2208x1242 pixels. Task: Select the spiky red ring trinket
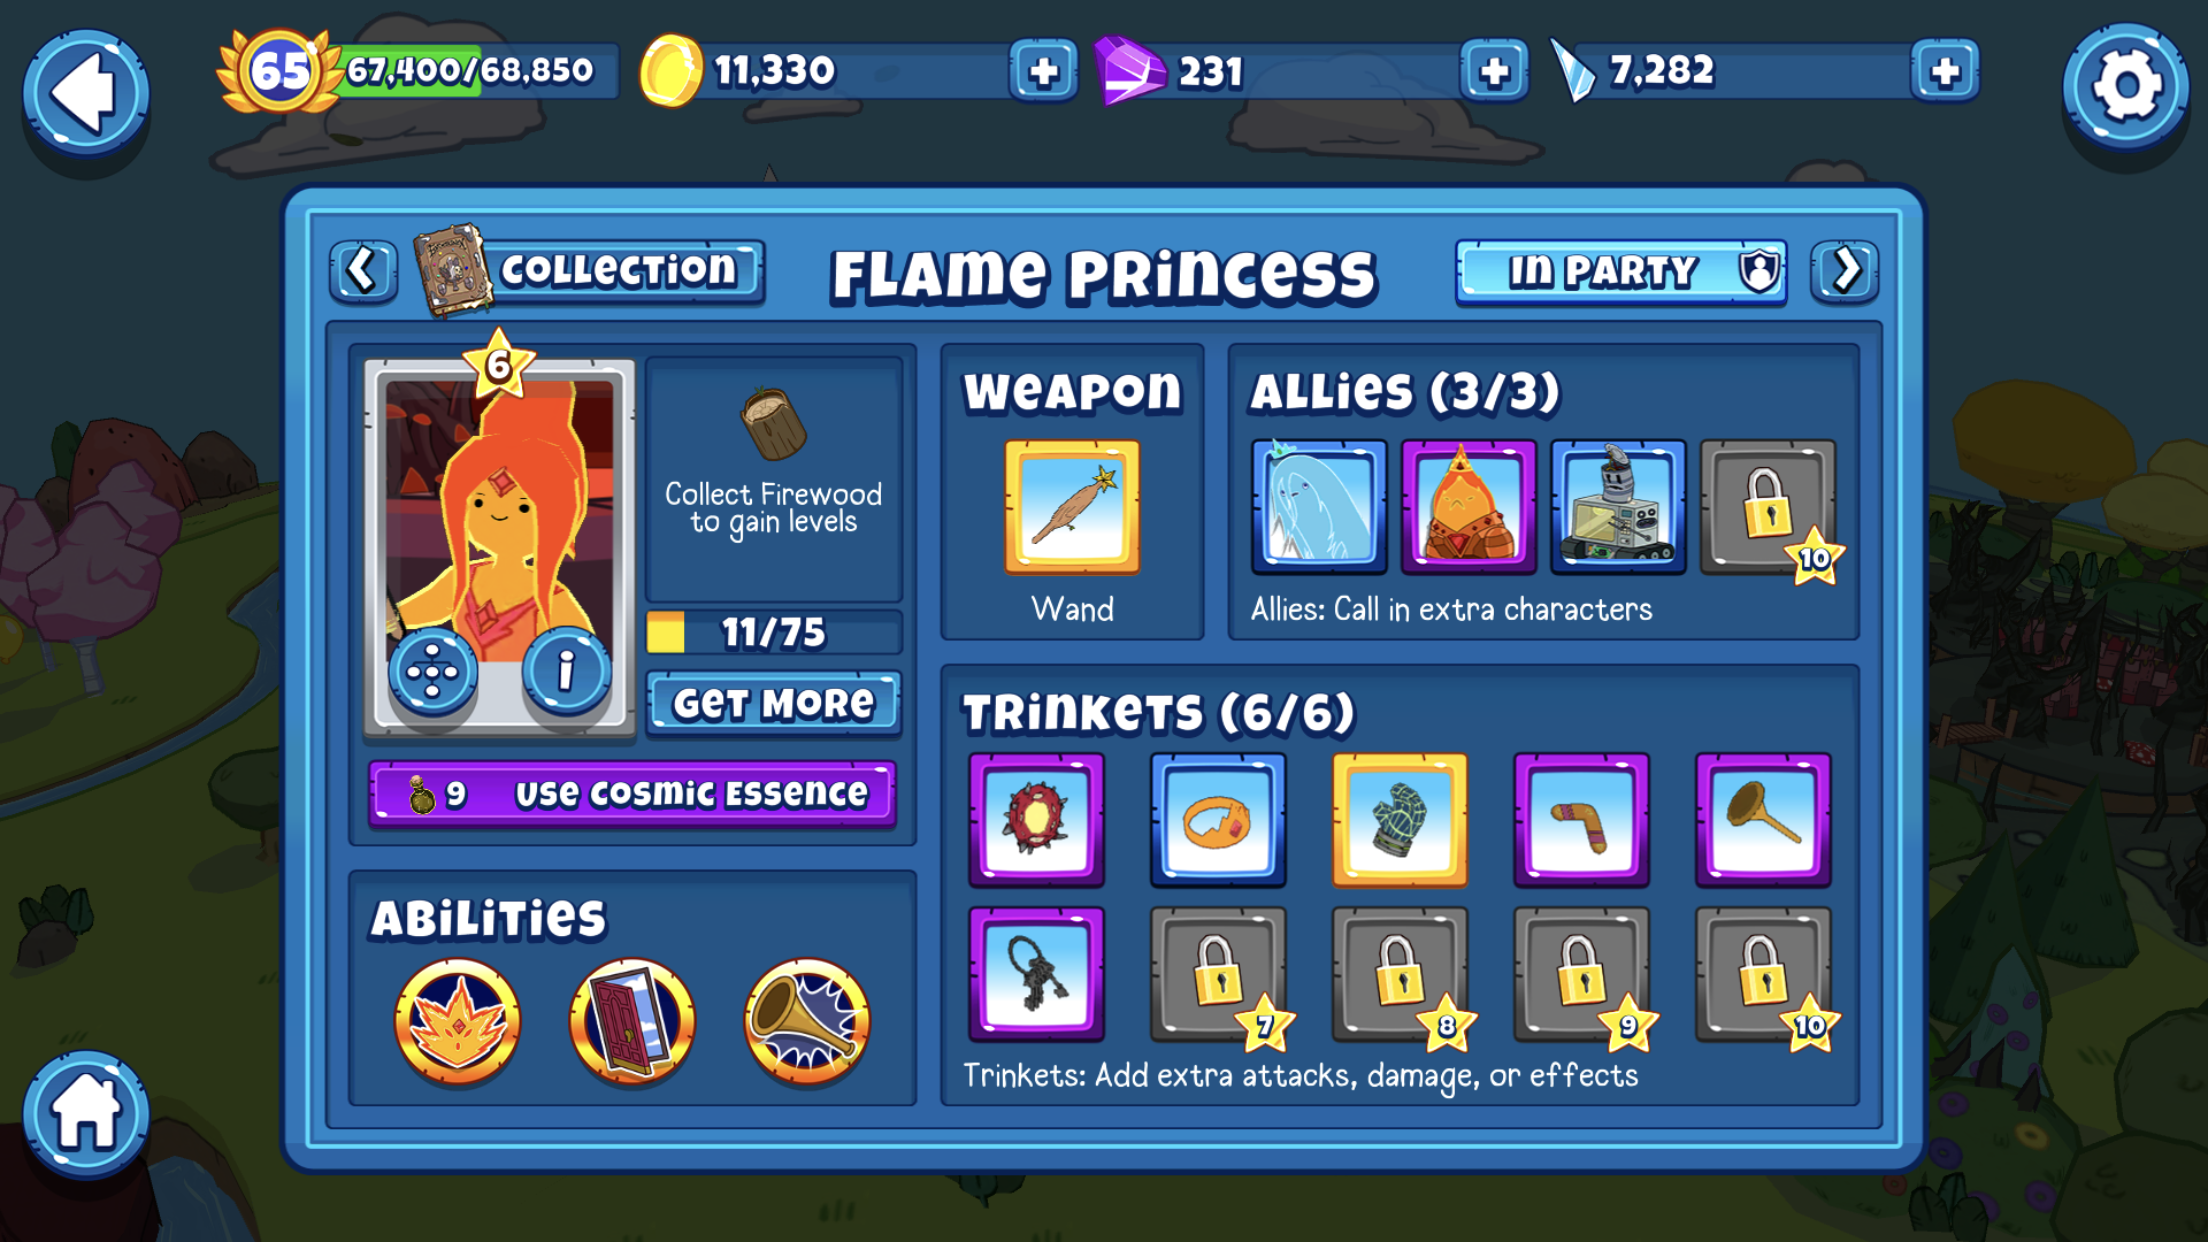point(1037,819)
